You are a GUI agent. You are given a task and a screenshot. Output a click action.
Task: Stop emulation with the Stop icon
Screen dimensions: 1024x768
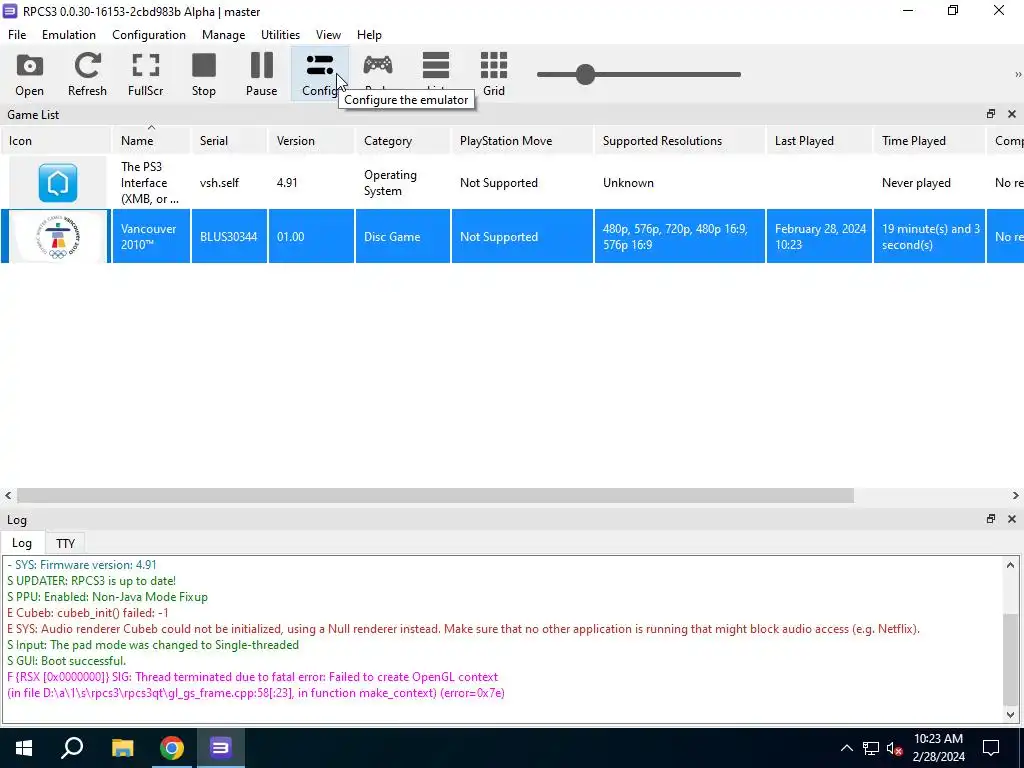point(204,74)
